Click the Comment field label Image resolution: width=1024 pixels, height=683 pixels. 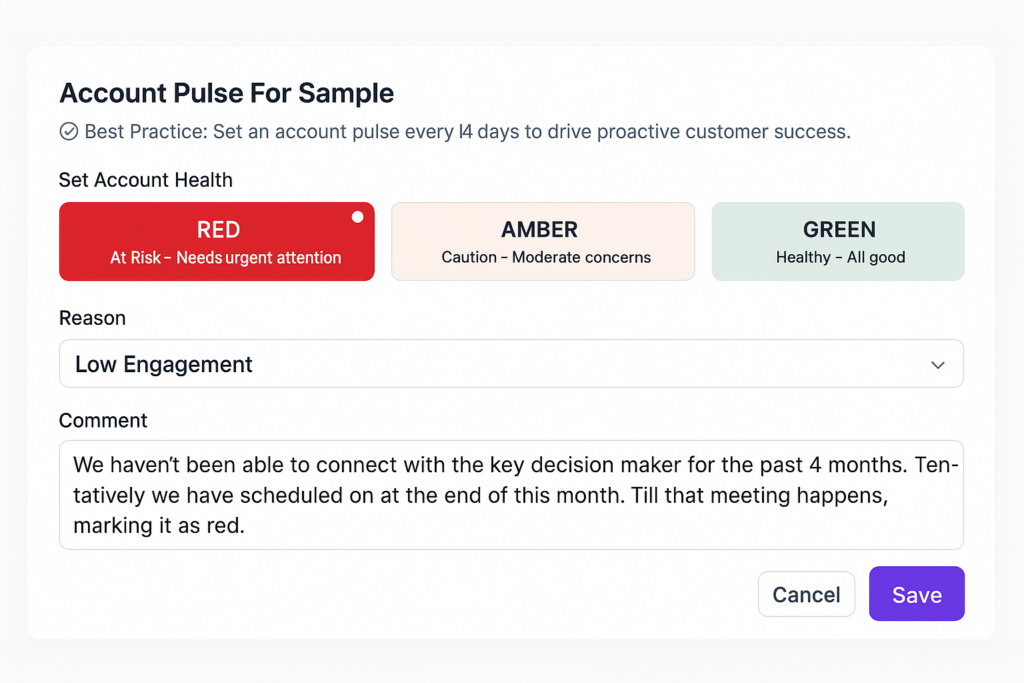pyautogui.click(x=103, y=421)
